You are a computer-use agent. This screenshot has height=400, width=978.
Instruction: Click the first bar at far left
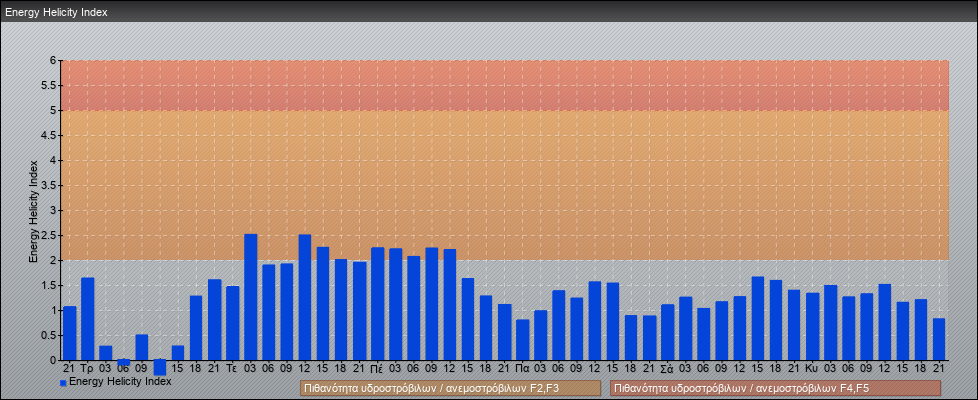pyautogui.click(x=70, y=333)
